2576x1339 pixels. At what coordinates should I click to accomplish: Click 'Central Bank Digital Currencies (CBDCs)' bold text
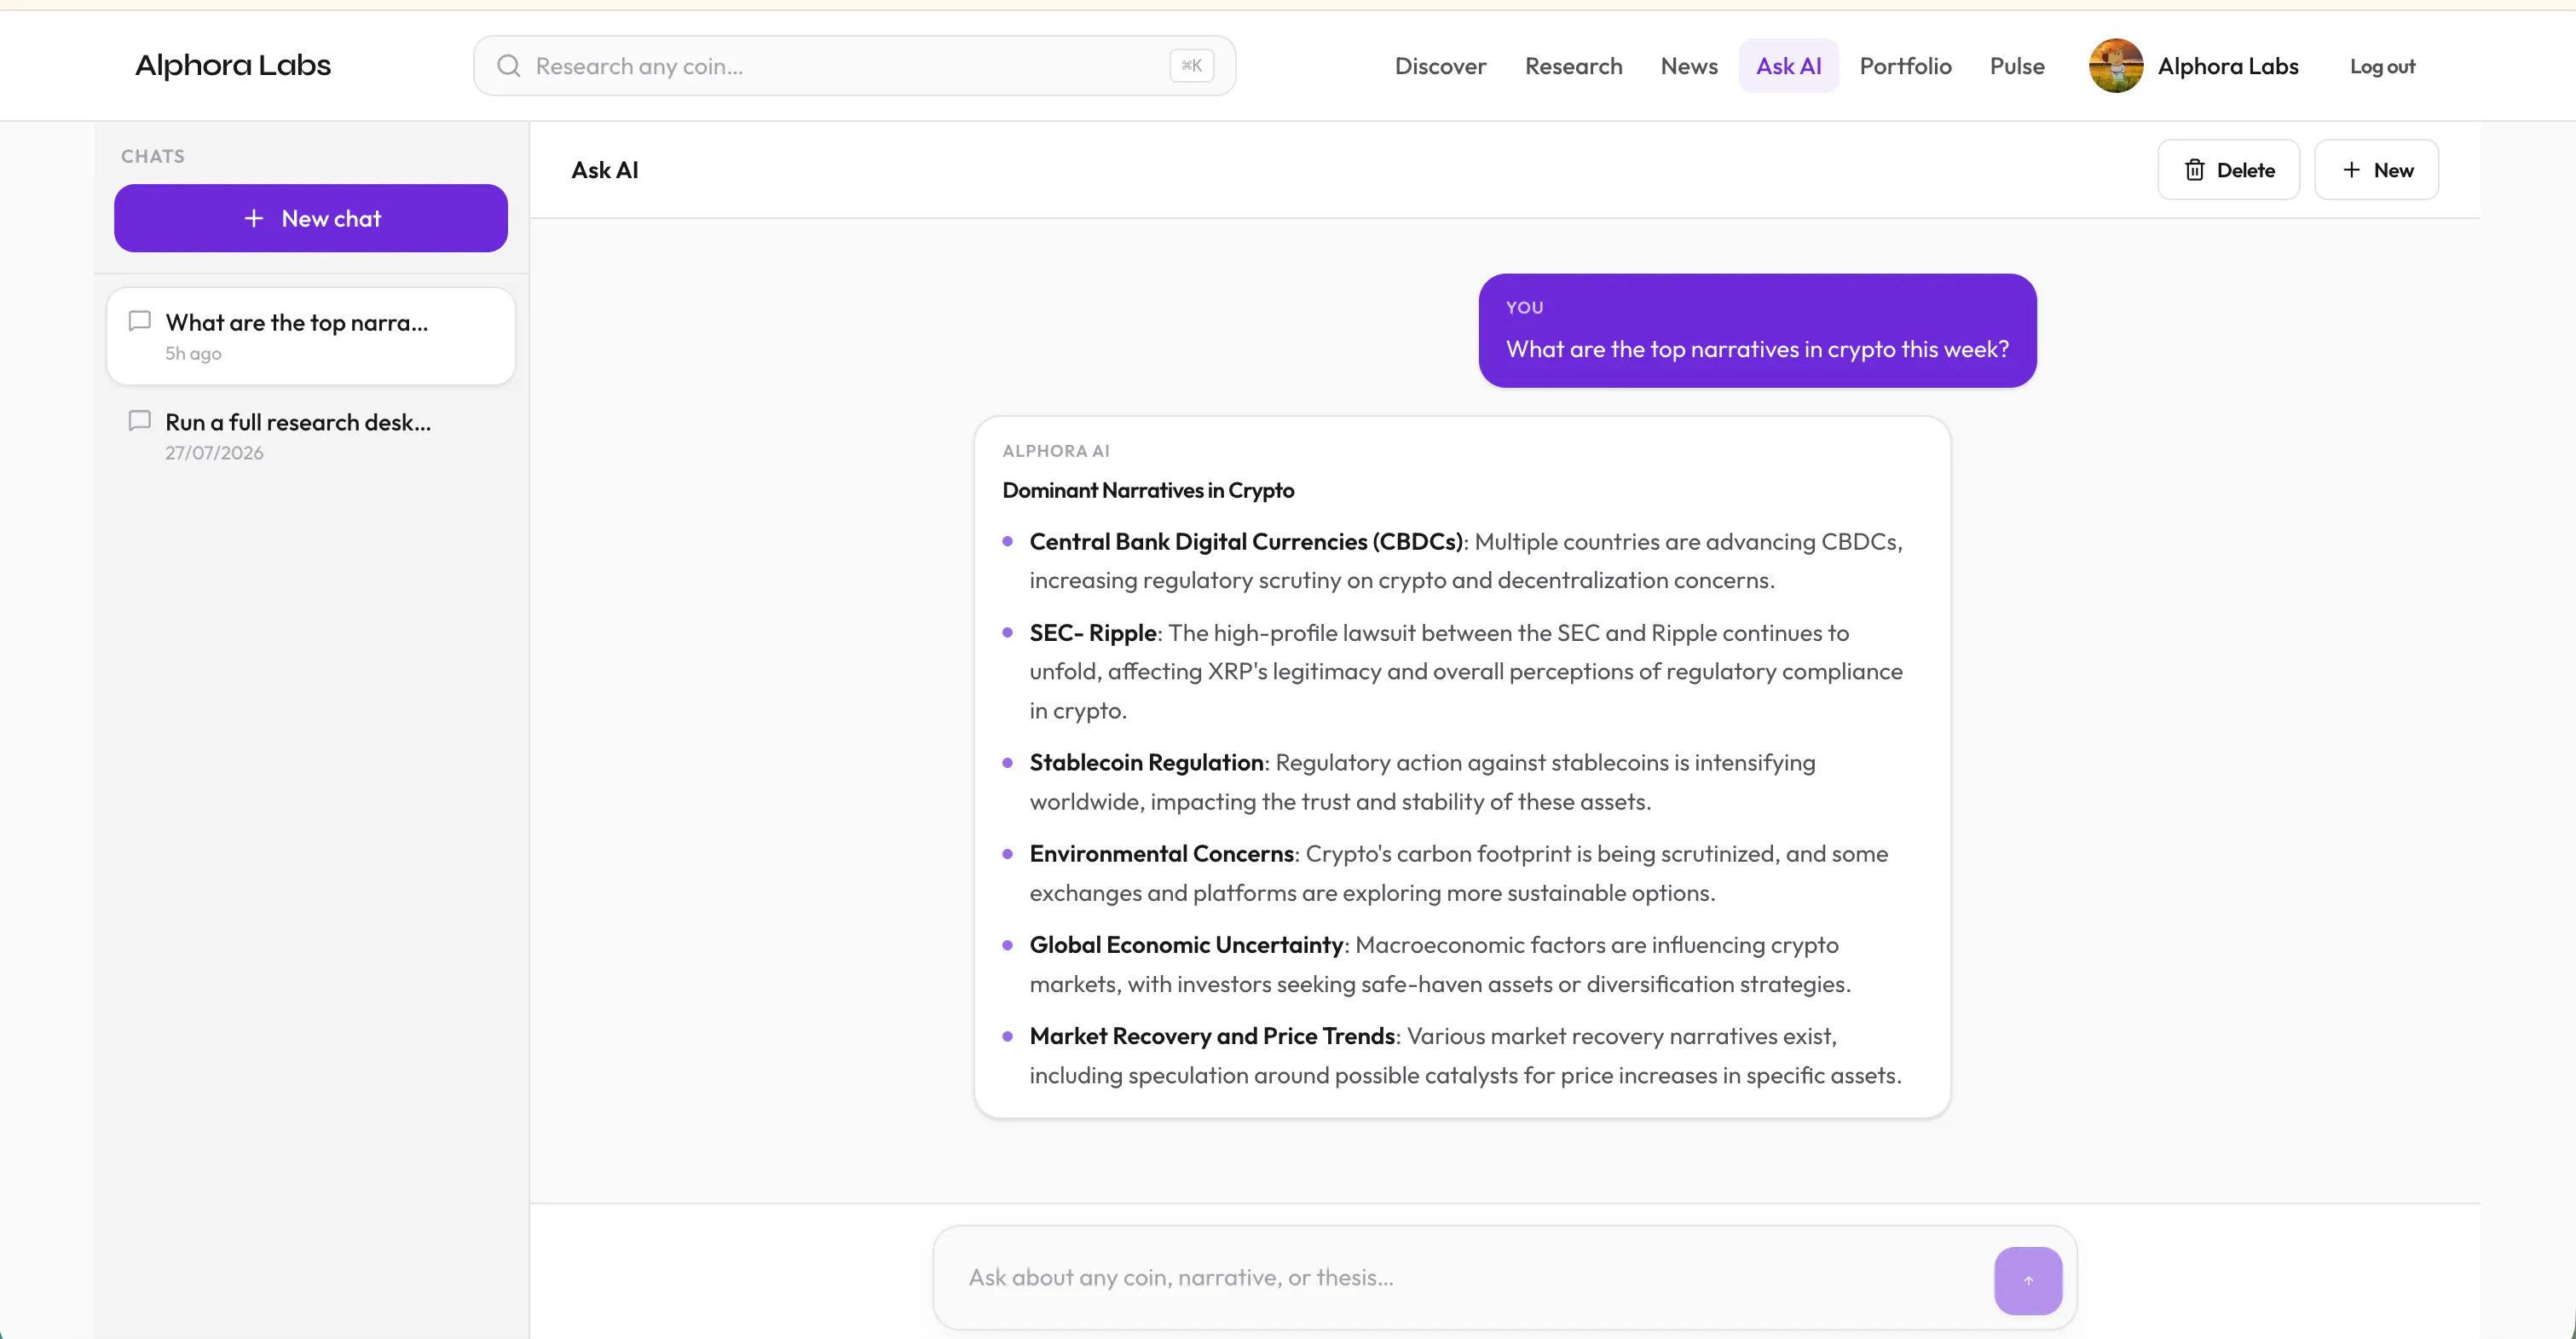pos(1246,541)
